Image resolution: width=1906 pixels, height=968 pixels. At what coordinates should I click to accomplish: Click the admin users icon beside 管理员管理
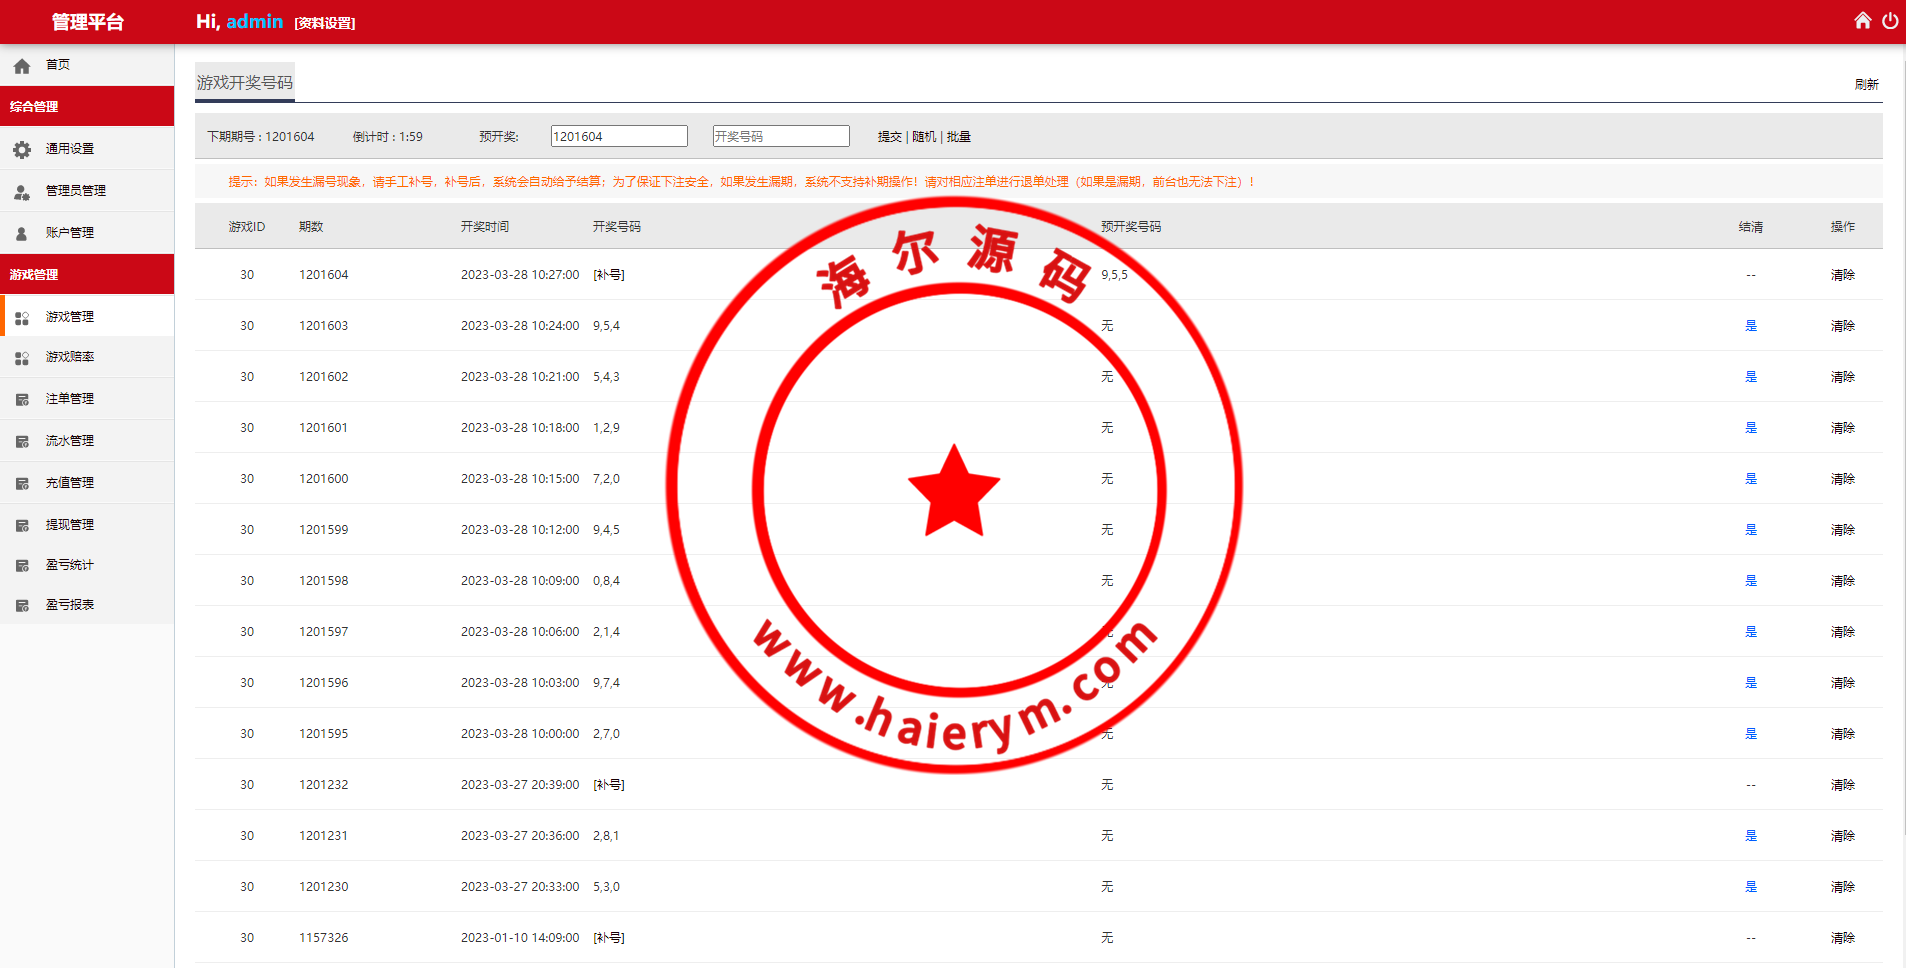tap(22, 192)
